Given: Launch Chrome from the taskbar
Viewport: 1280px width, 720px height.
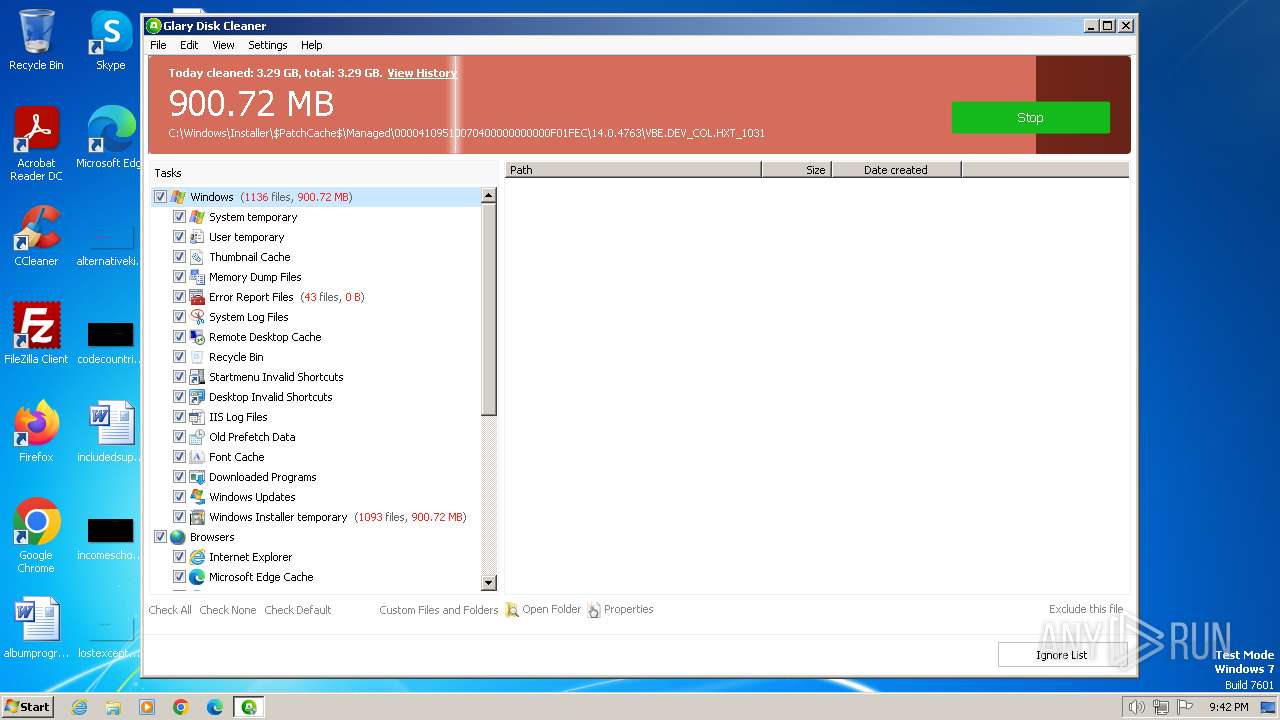Looking at the screenshot, I should tap(181, 707).
